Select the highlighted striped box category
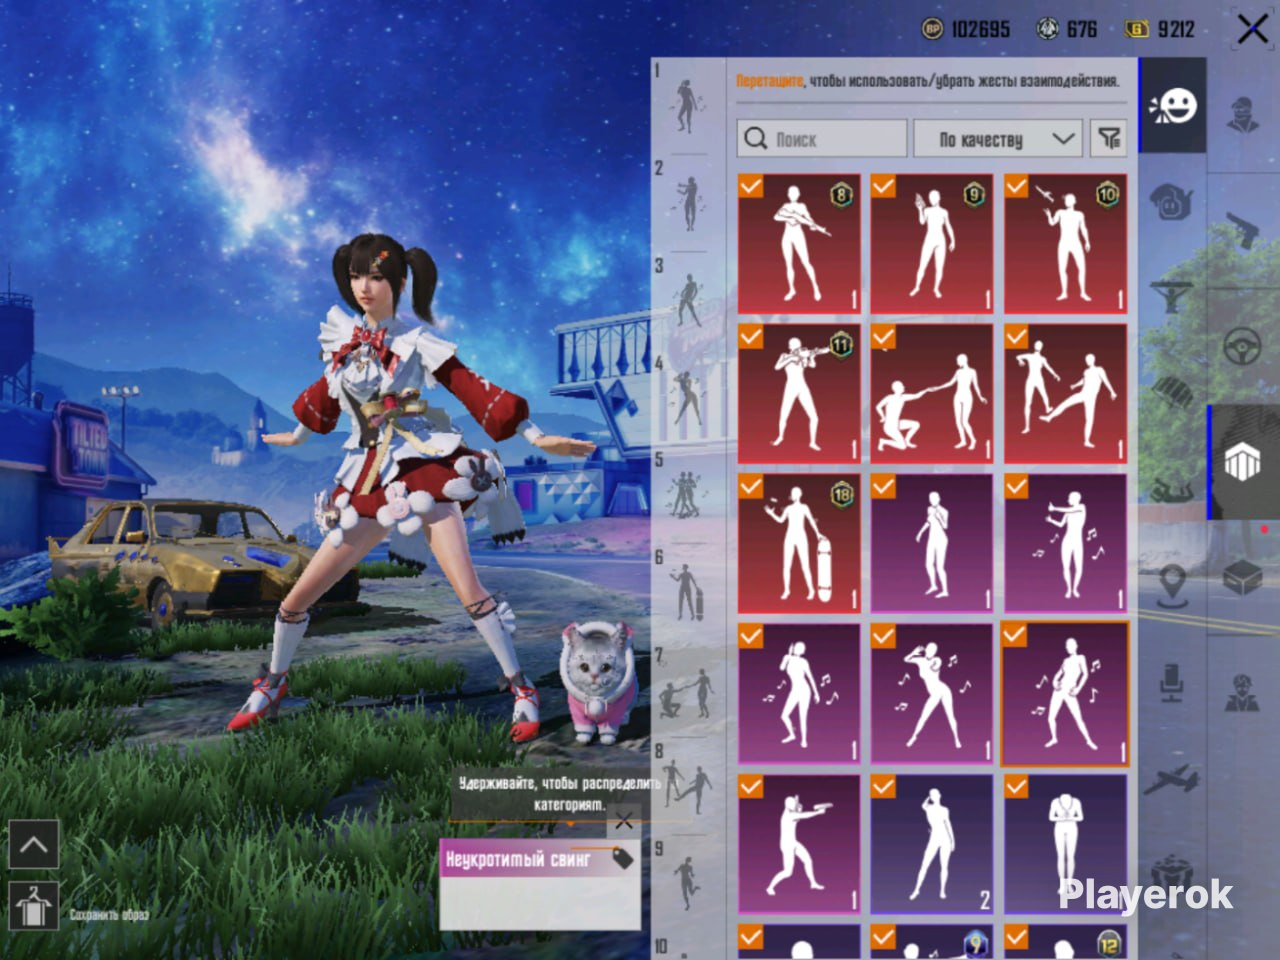This screenshot has height=960, width=1280. [1242, 462]
